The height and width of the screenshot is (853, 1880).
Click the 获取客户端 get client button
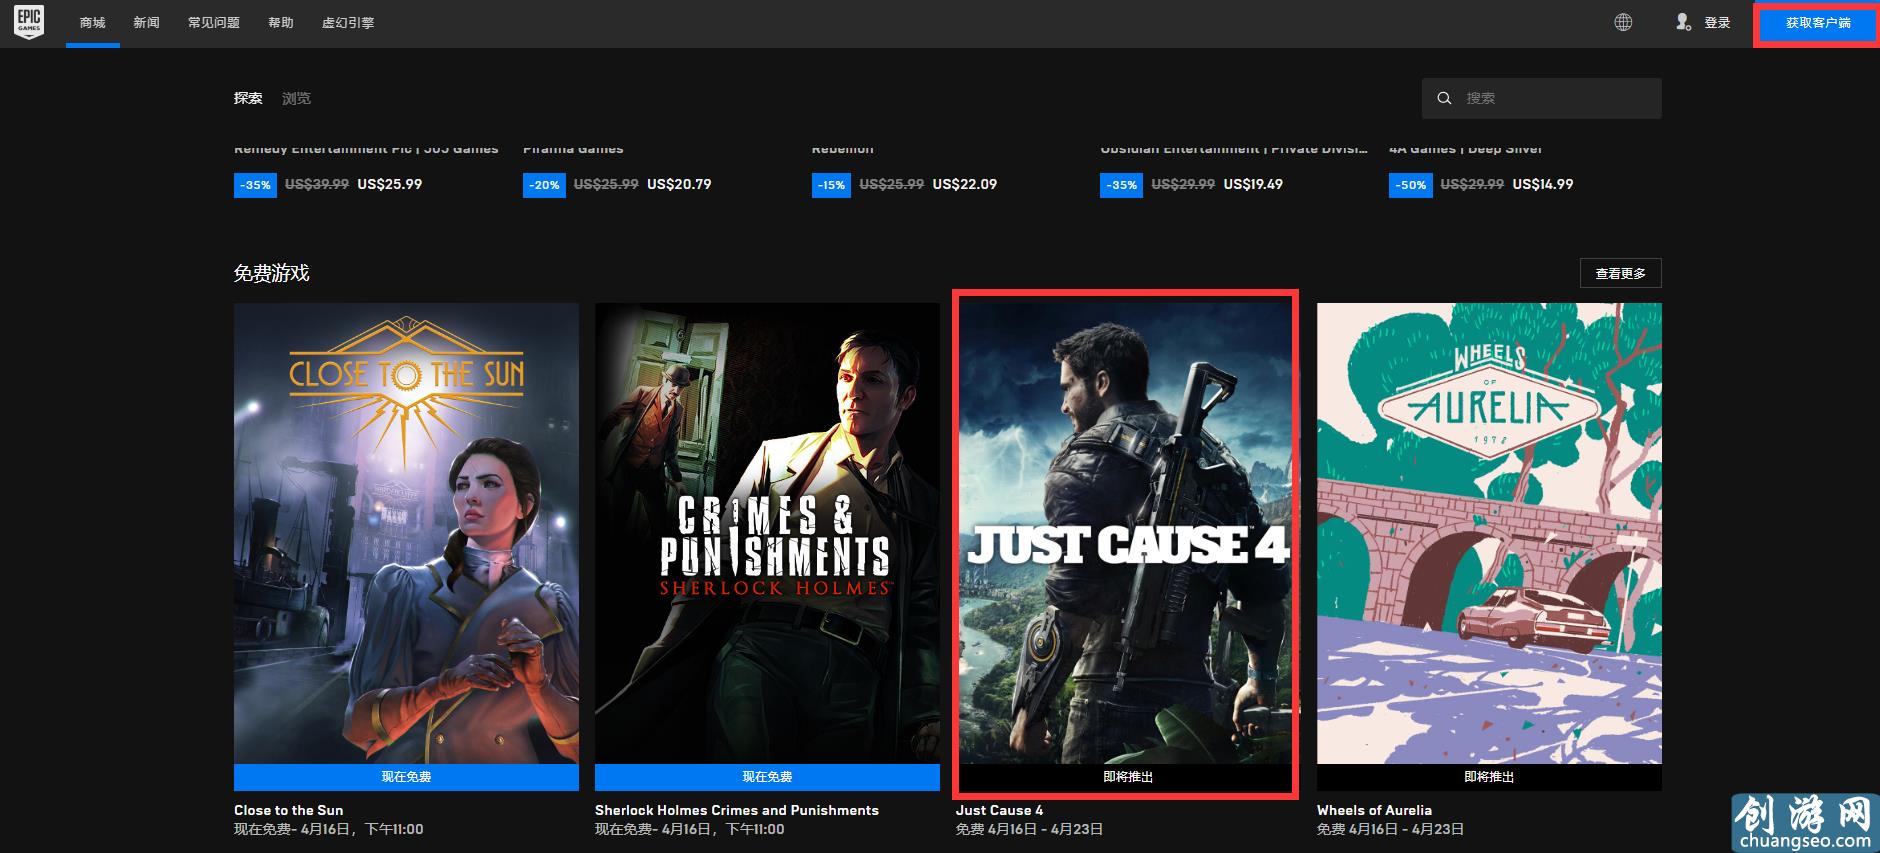tap(1818, 23)
